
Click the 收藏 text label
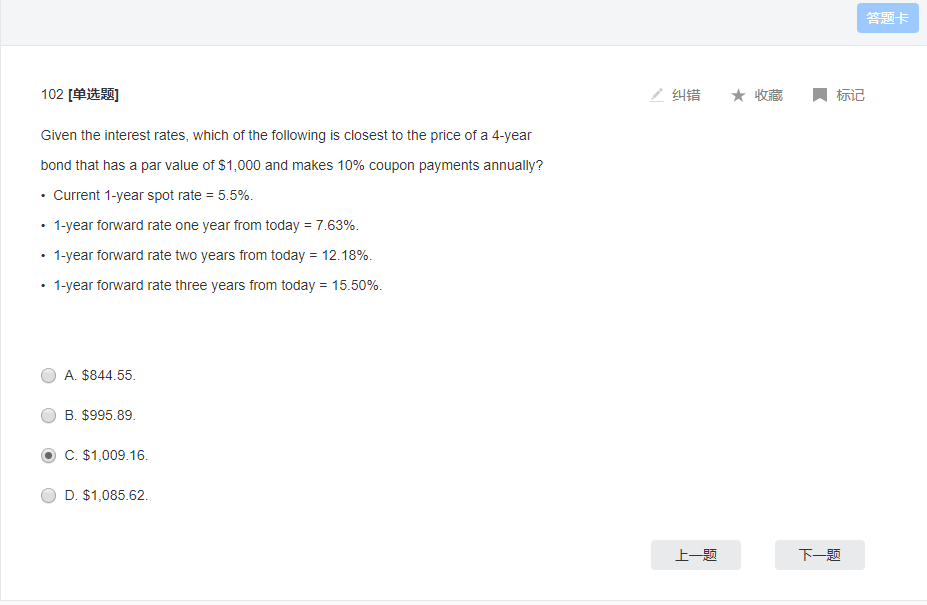click(768, 95)
